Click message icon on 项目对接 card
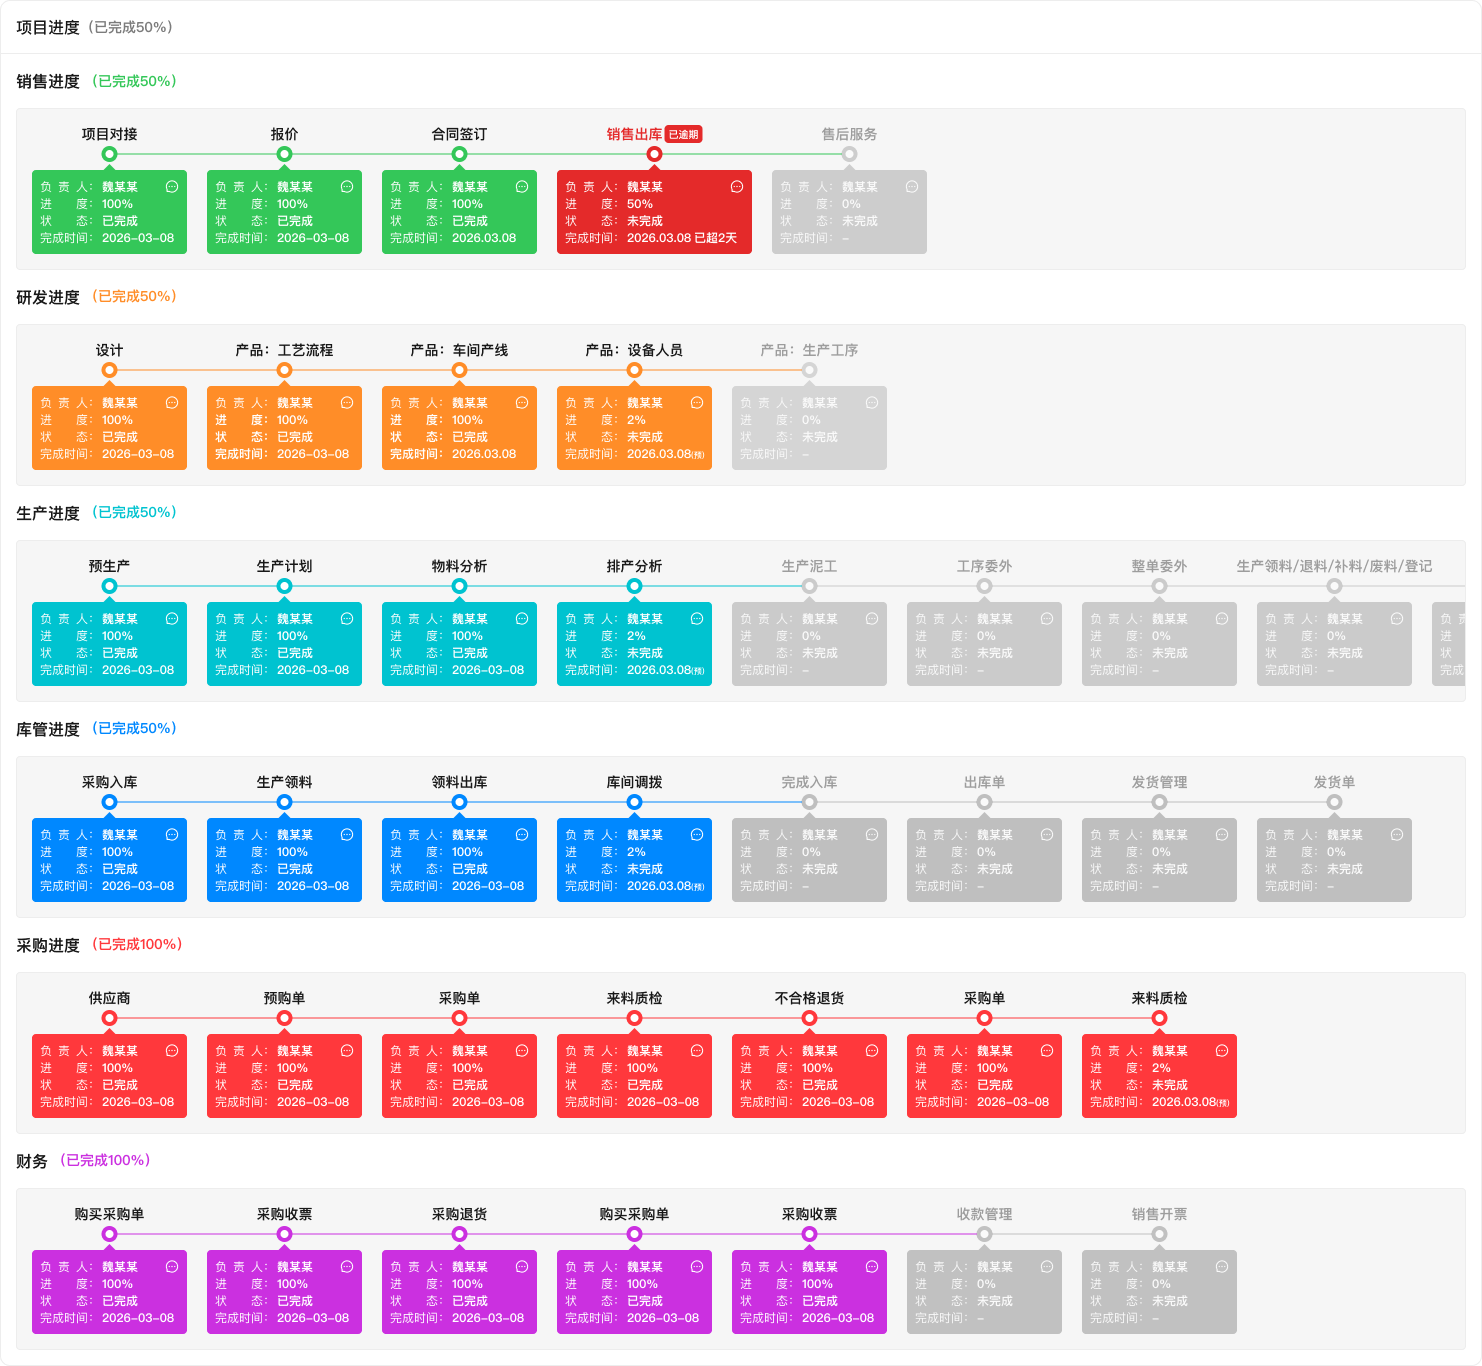1482x1366 pixels. 172,187
